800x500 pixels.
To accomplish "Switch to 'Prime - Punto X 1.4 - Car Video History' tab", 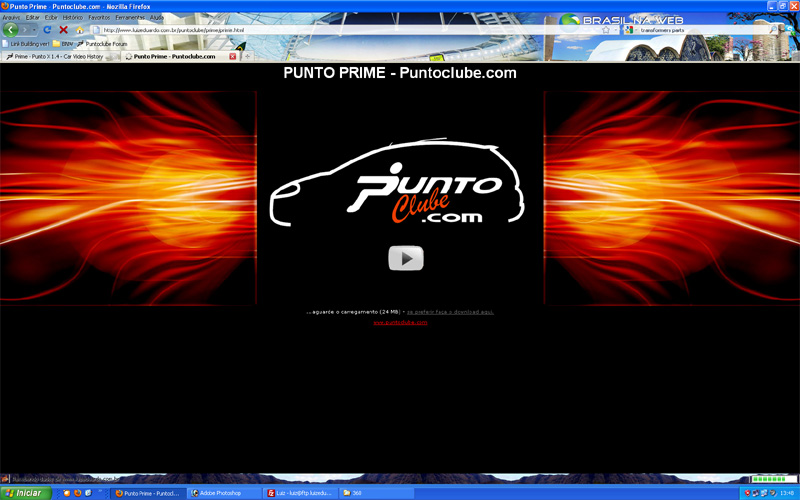I will (60, 57).
